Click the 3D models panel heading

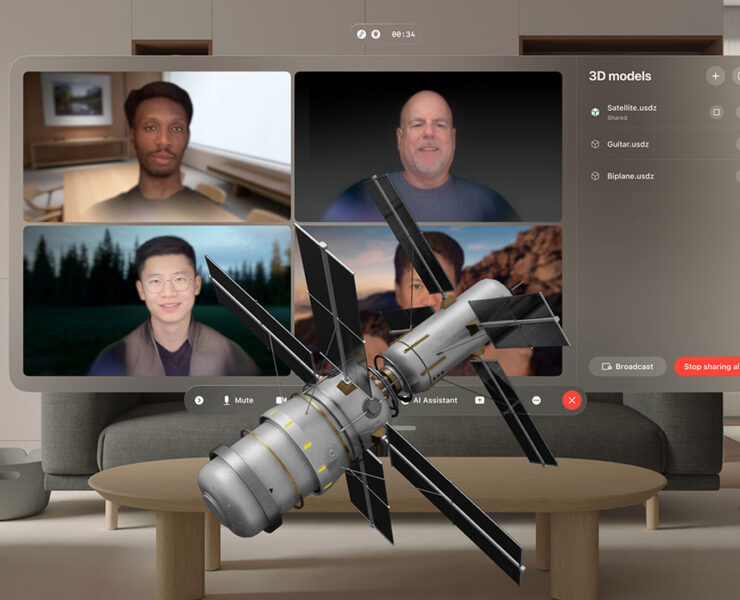pos(620,76)
